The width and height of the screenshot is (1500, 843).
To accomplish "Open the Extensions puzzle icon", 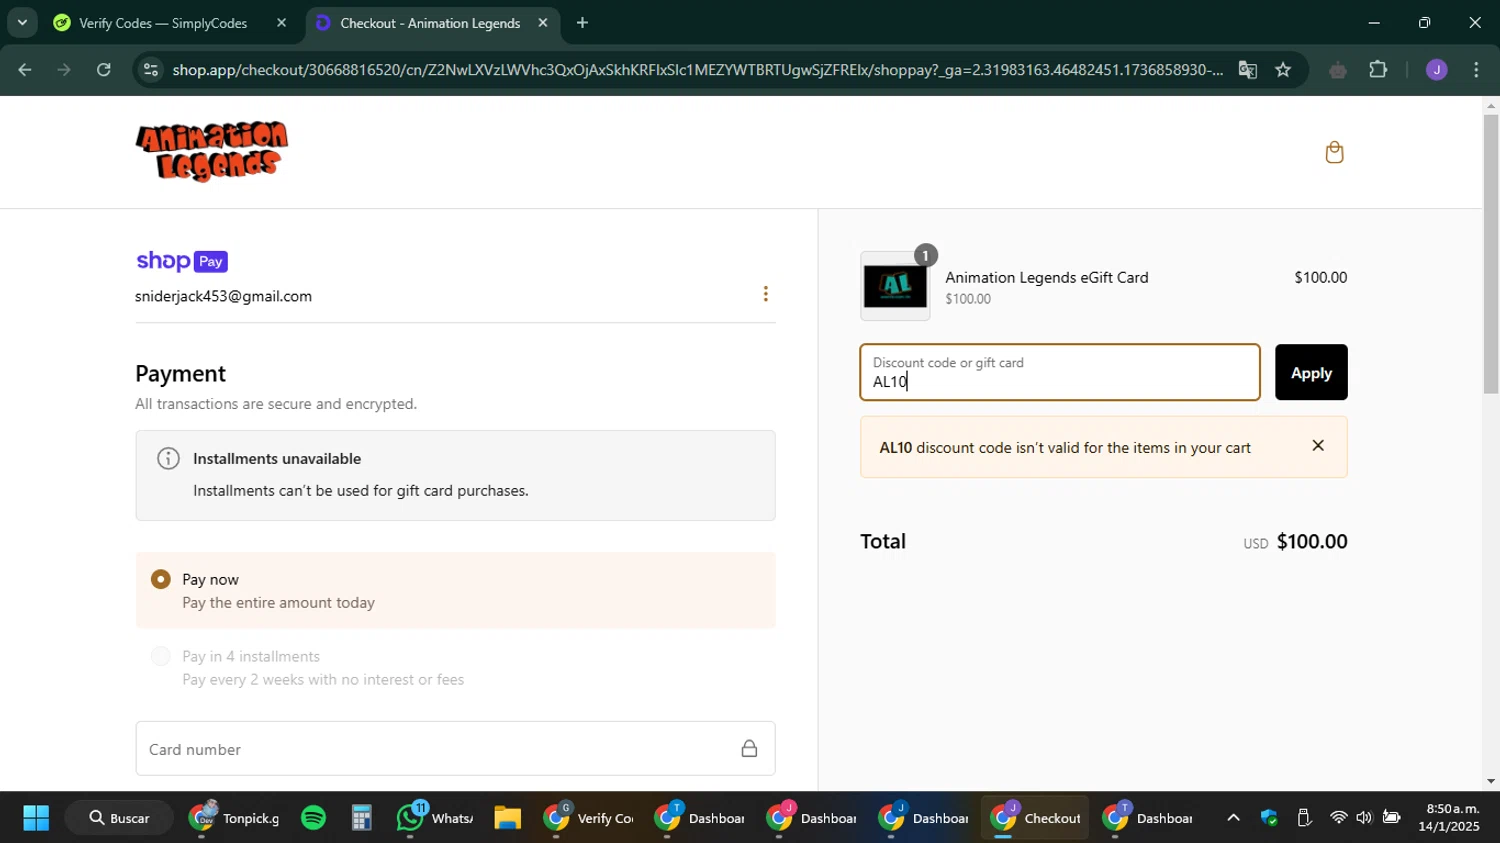I will coord(1378,70).
